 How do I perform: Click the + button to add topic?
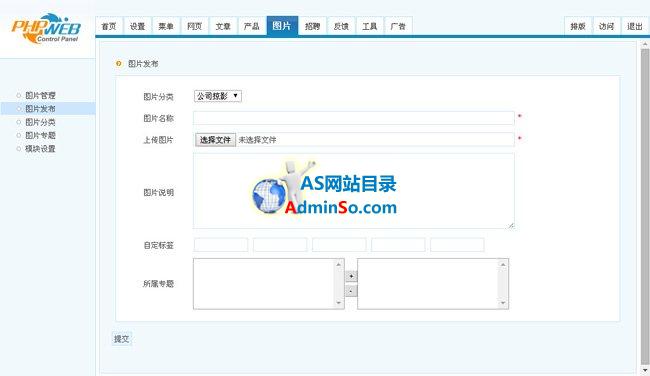(x=351, y=276)
